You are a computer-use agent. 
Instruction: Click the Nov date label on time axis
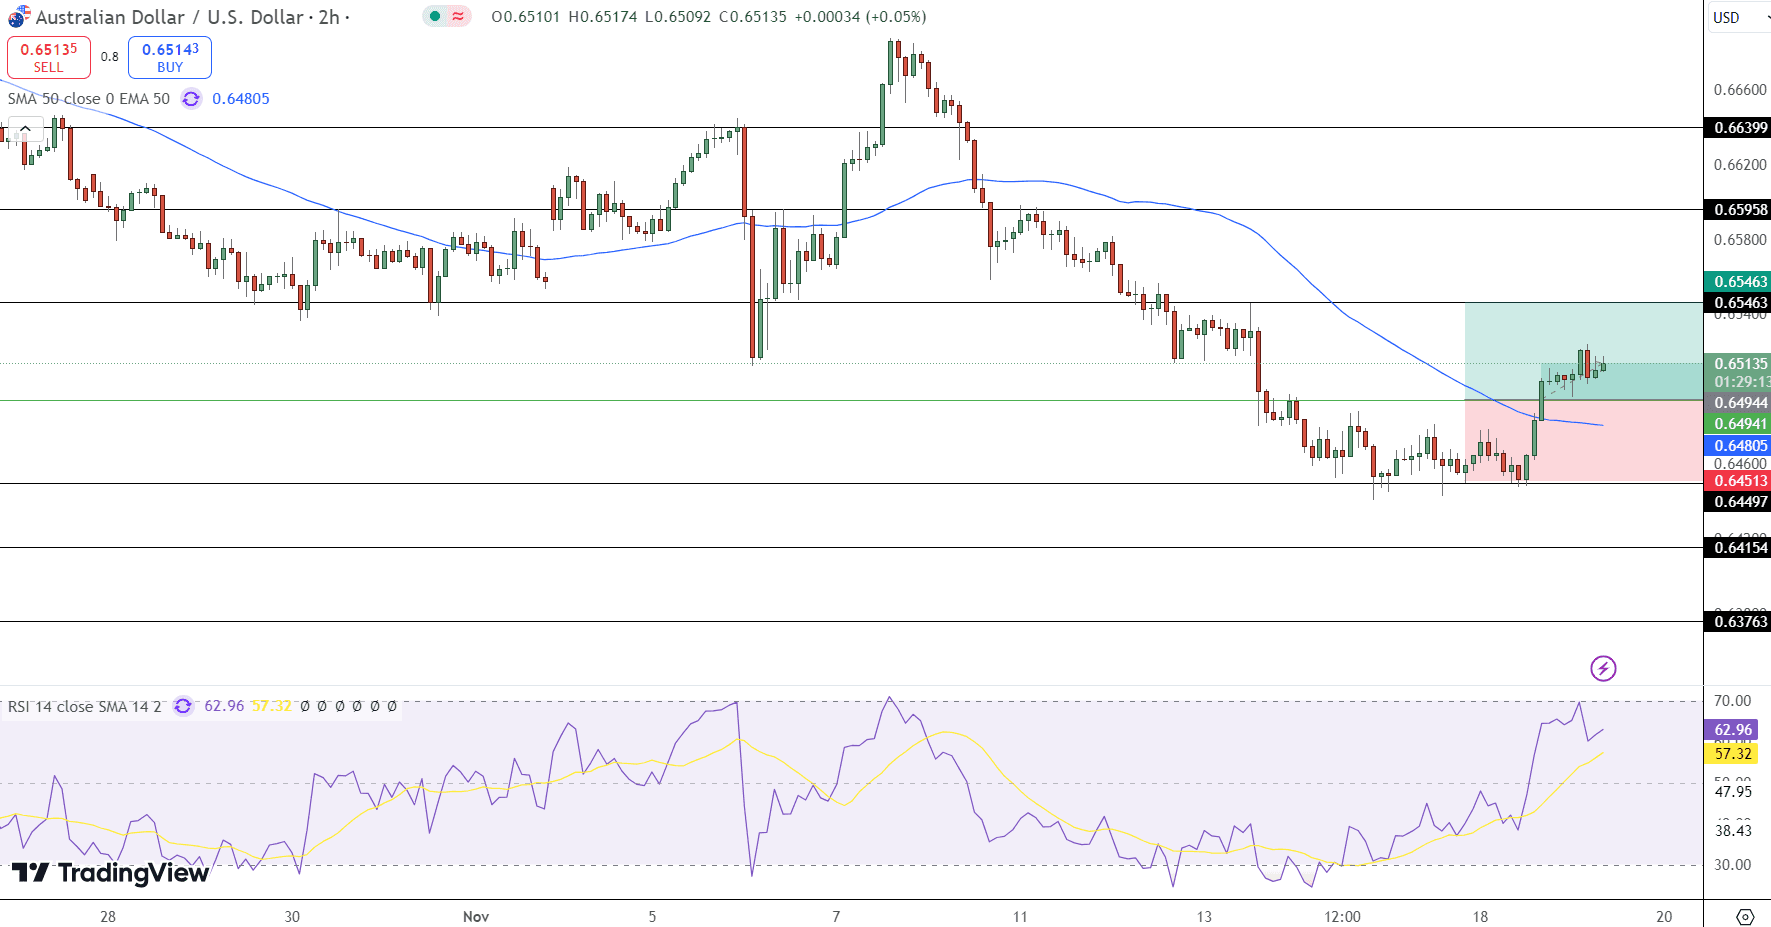pos(476,917)
